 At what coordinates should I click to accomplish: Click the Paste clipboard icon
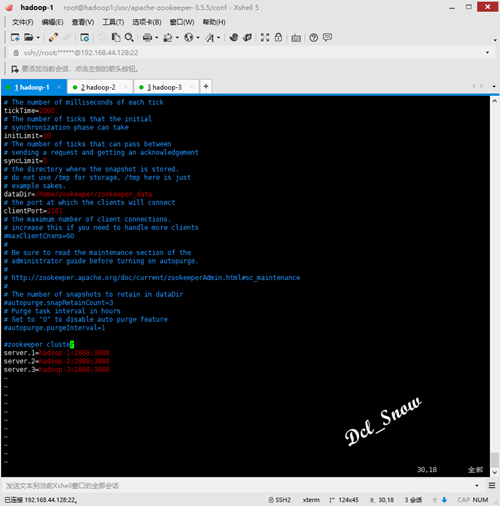[x=116, y=37]
